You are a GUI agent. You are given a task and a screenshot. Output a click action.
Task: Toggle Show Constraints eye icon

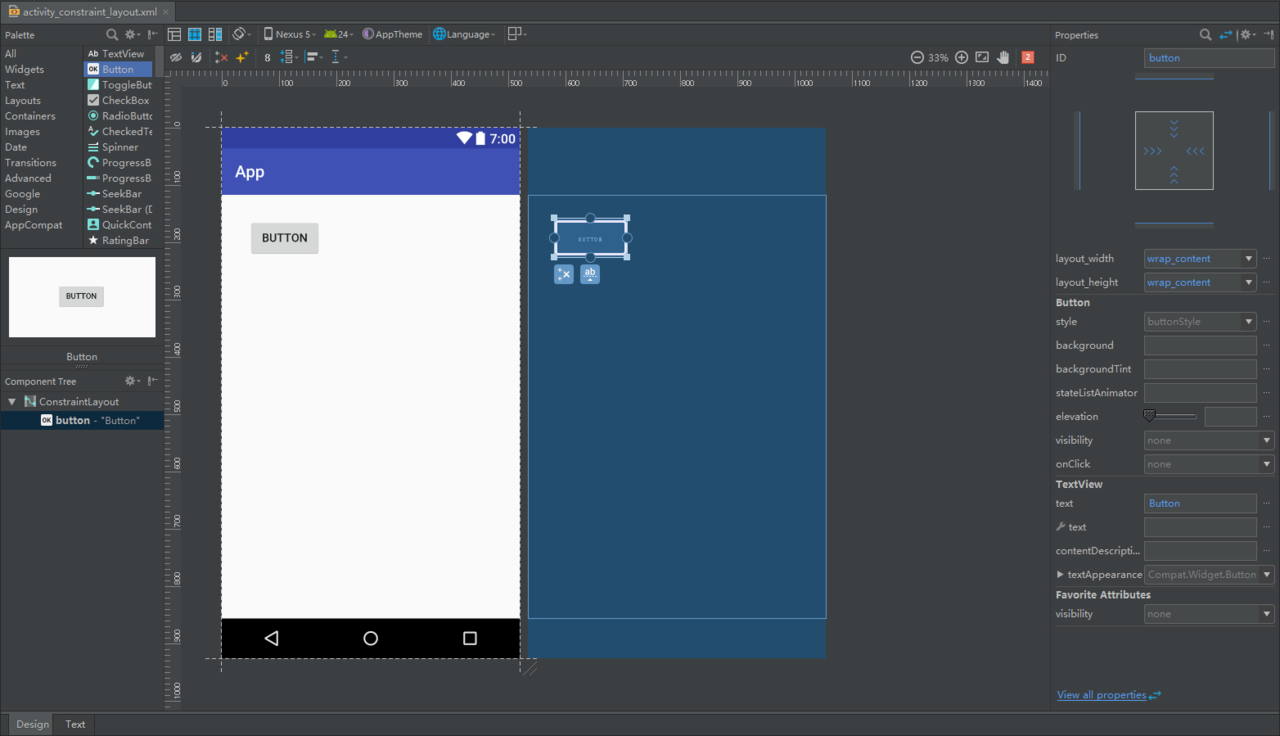click(x=176, y=58)
